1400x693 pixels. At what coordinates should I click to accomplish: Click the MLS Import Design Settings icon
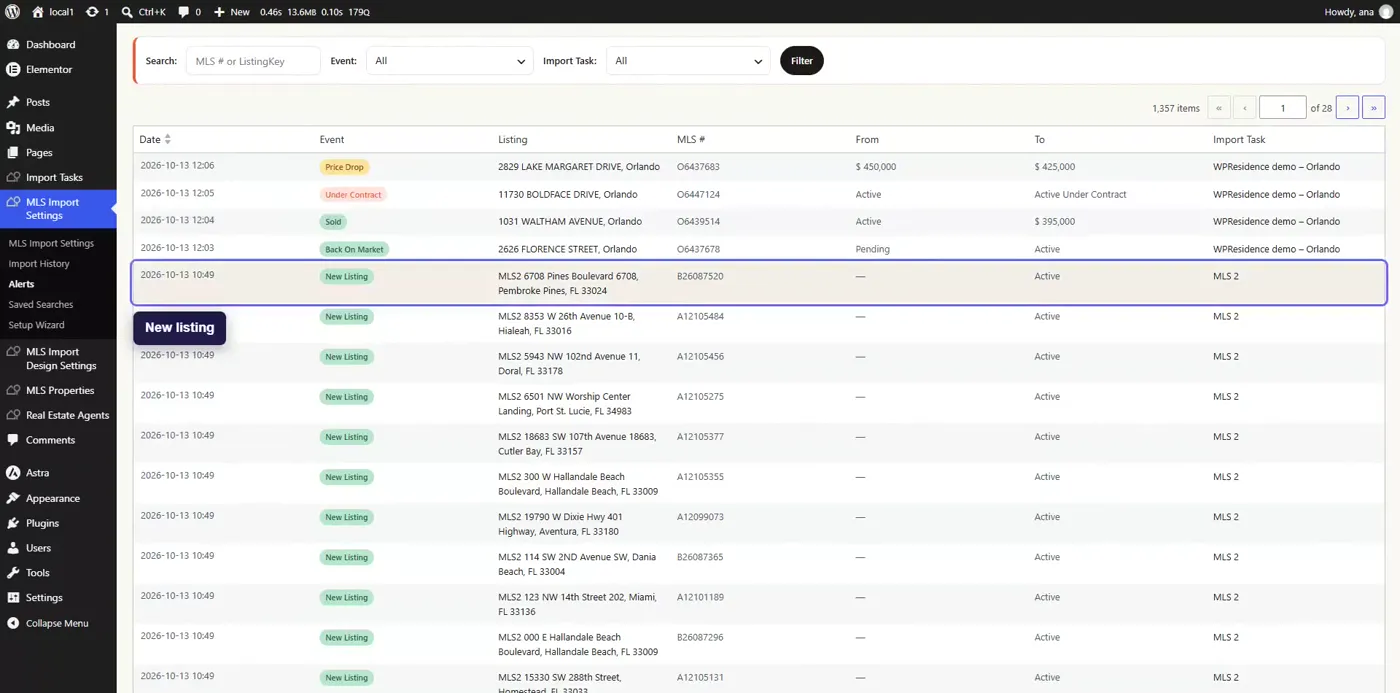[13, 352]
